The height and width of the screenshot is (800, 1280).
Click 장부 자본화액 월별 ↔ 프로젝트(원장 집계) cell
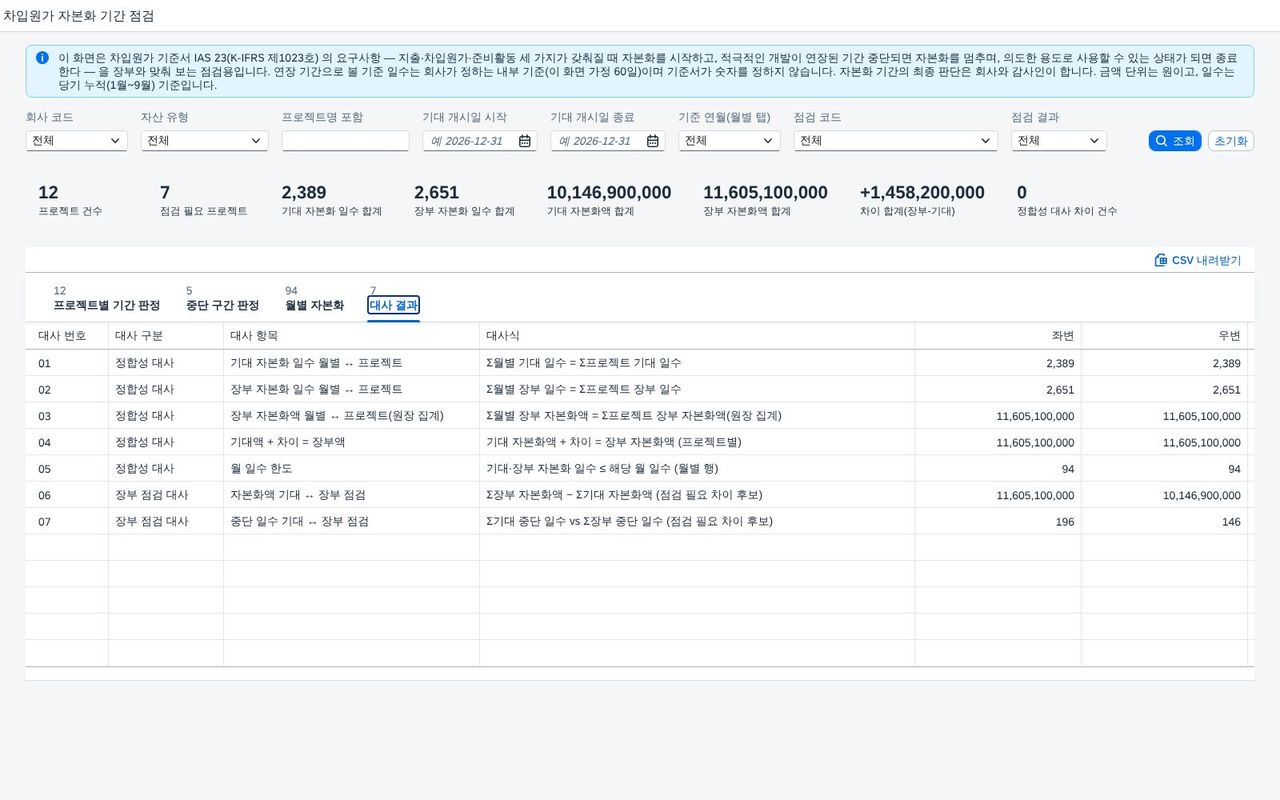[x=351, y=416]
